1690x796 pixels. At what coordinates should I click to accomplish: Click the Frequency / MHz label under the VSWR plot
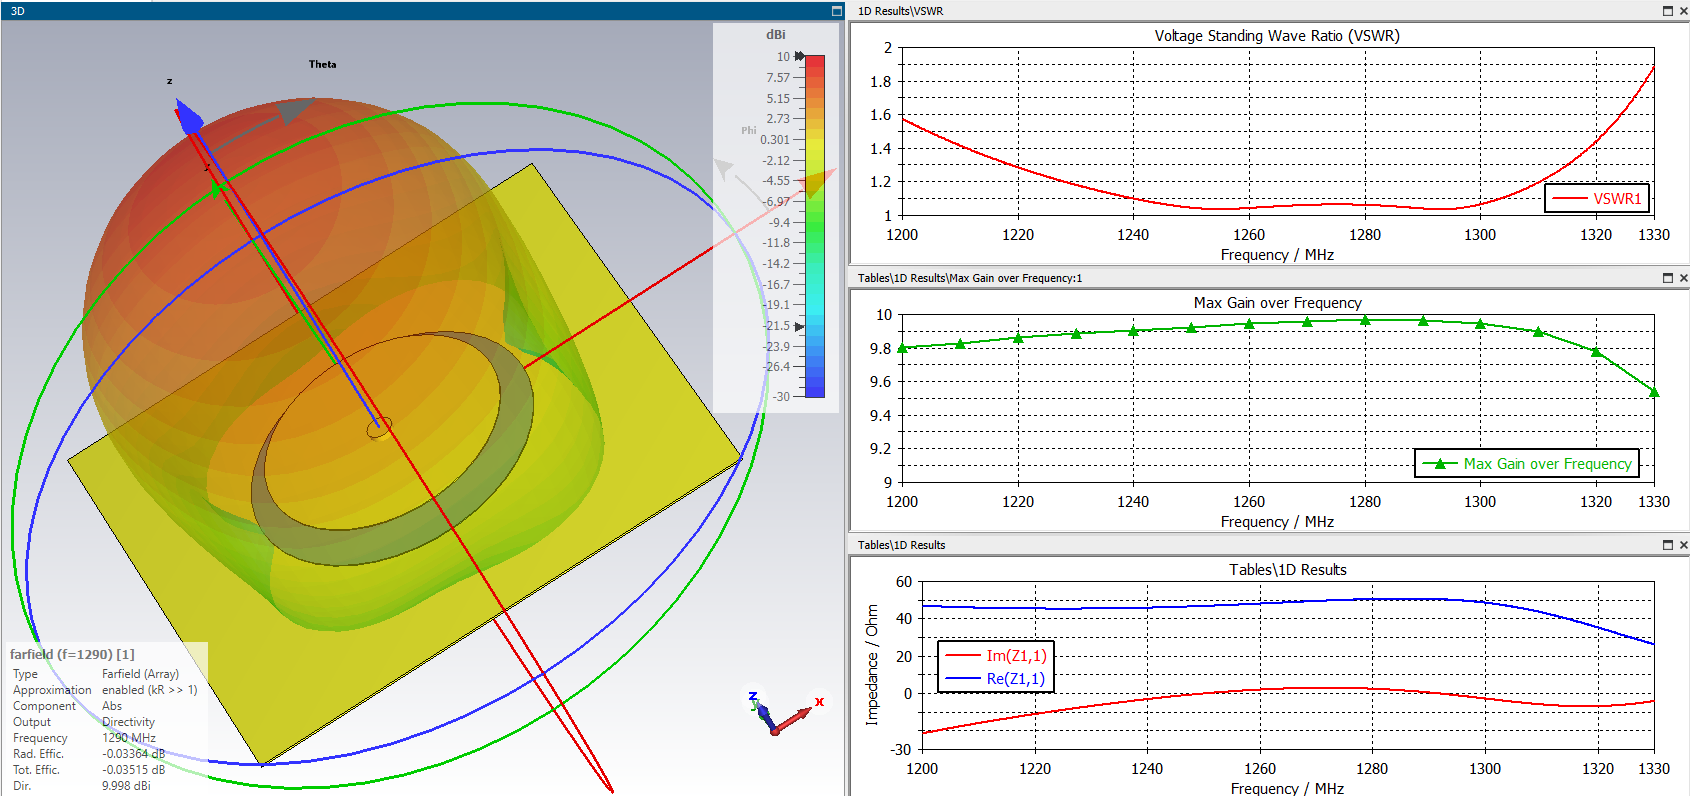point(1277,255)
